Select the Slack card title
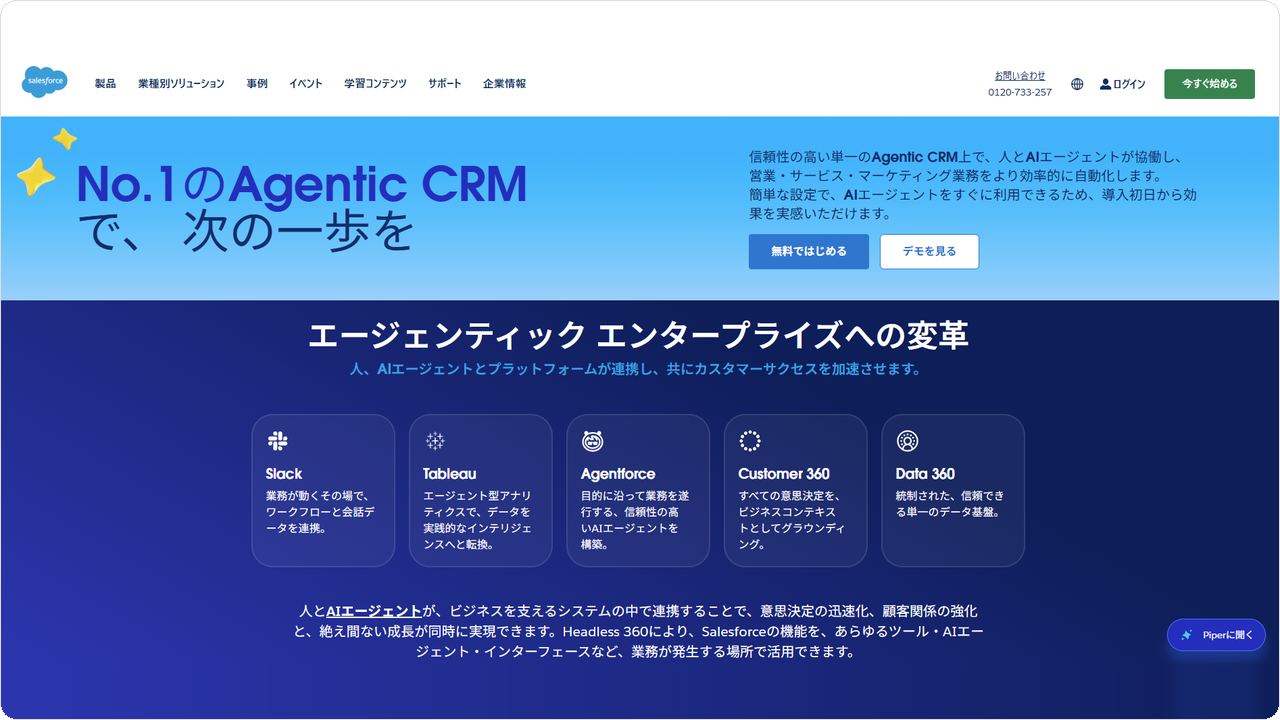Screen dimensions: 1280x720 pyautogui.click(x=284, y=474)
